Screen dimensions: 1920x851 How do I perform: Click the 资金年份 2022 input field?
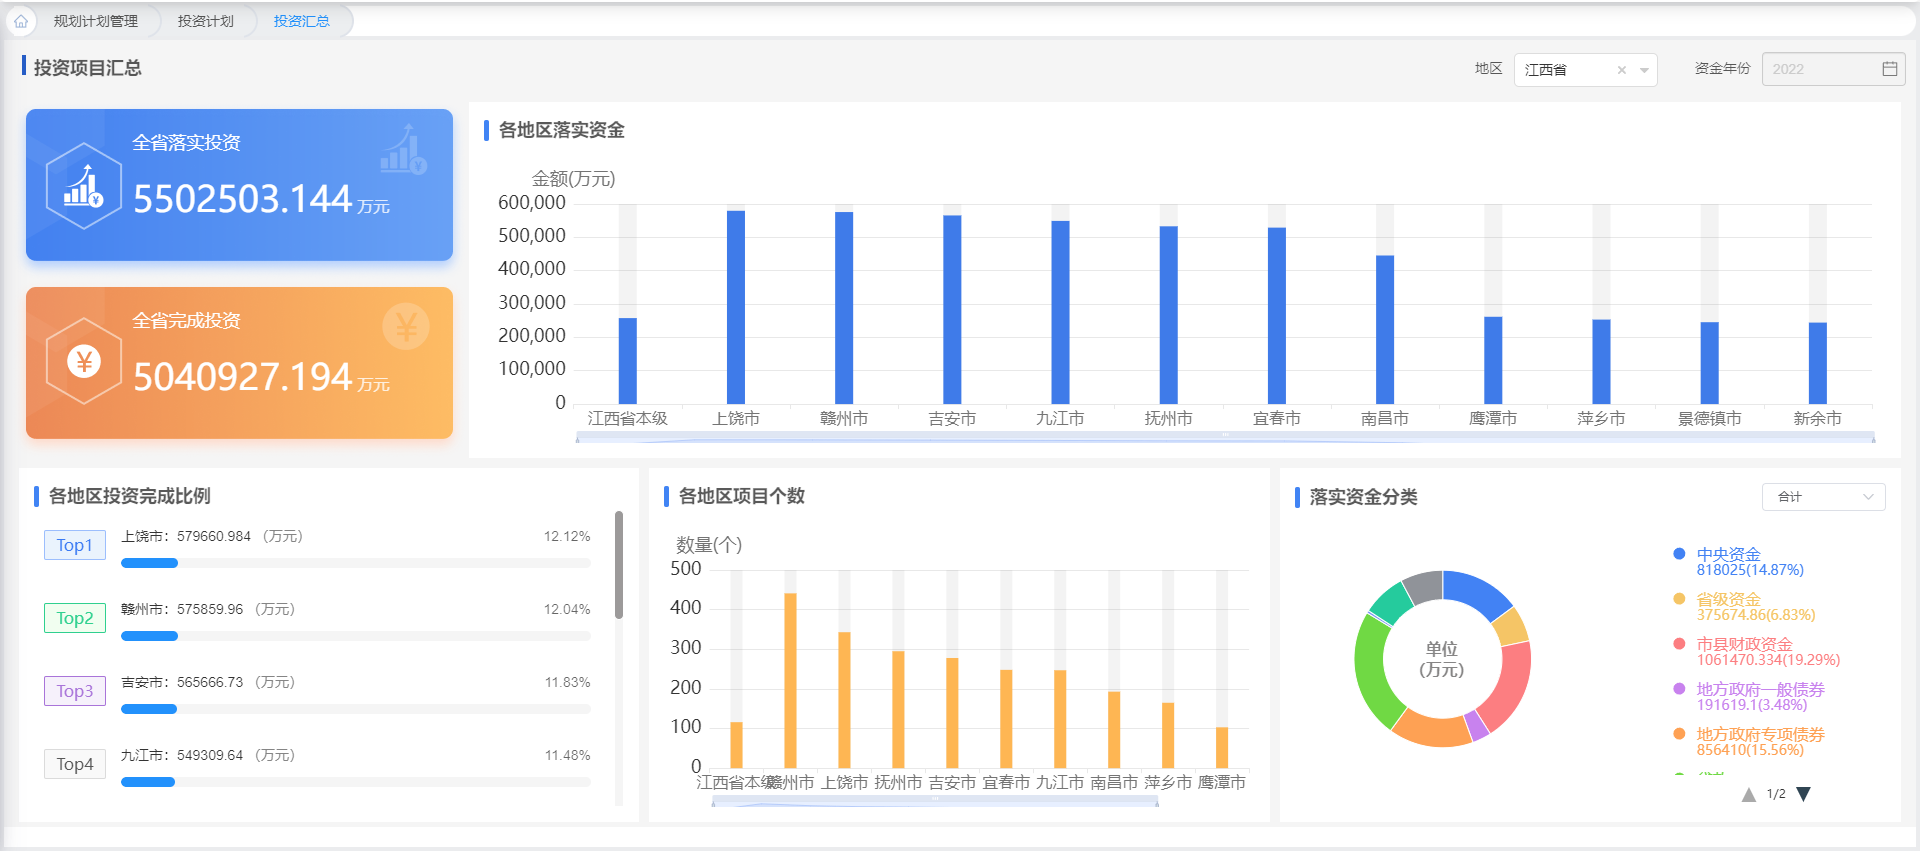(1820, 69)
